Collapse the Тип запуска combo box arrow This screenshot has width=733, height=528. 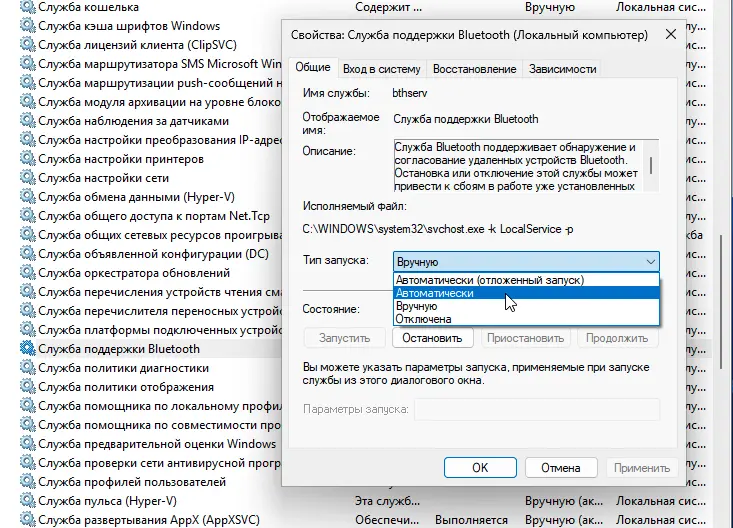[650, 261]
